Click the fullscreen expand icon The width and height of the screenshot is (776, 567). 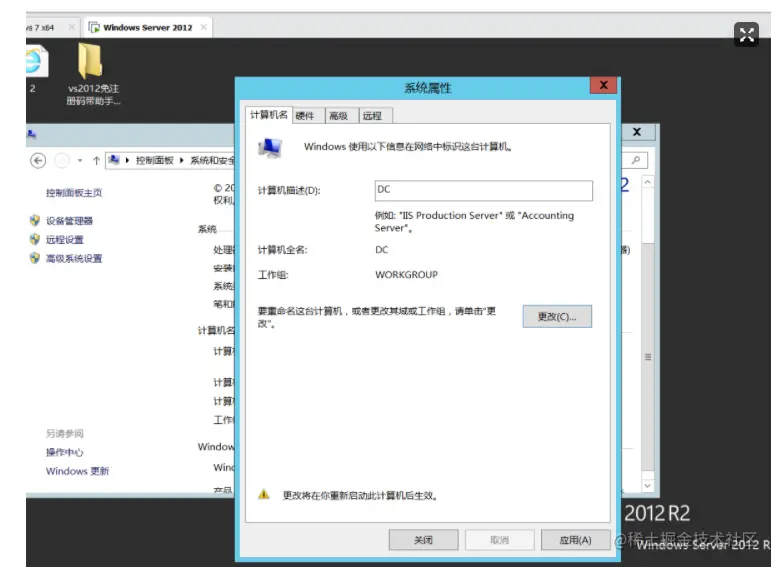tap(746, 35)
